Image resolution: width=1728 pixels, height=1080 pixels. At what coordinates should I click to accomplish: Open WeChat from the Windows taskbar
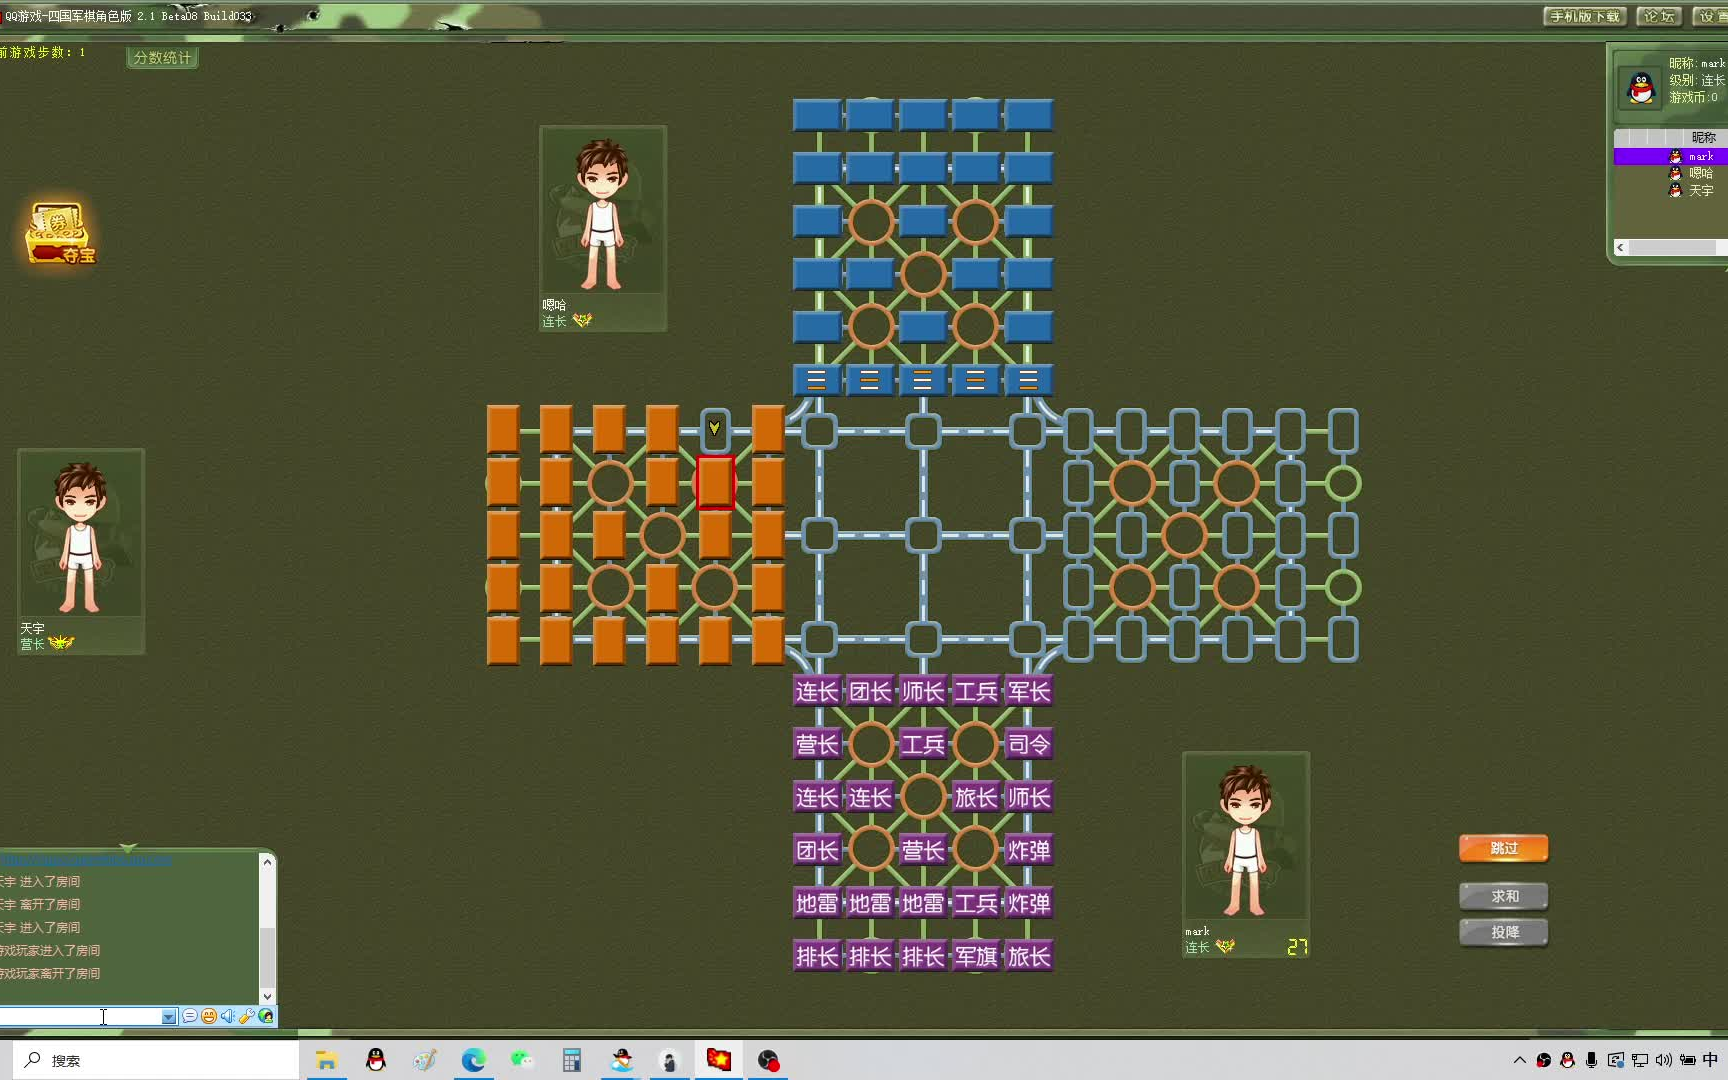tap(522, 1060)
